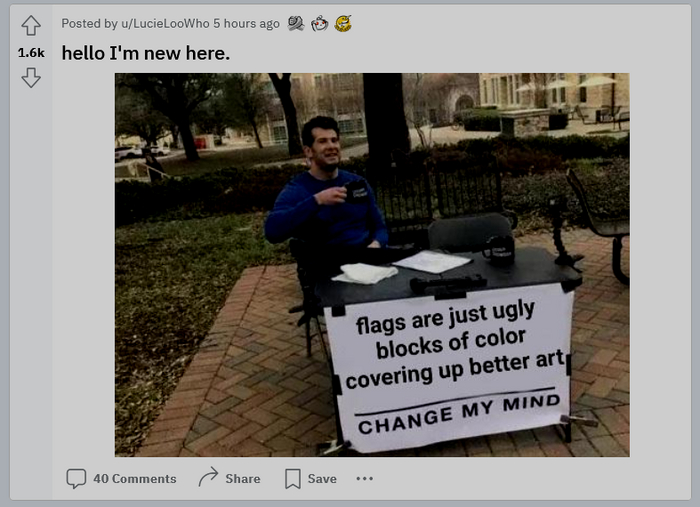Click the speech bubble comments icon
This screenshot has height=507, width=700.
coord(76,478)
